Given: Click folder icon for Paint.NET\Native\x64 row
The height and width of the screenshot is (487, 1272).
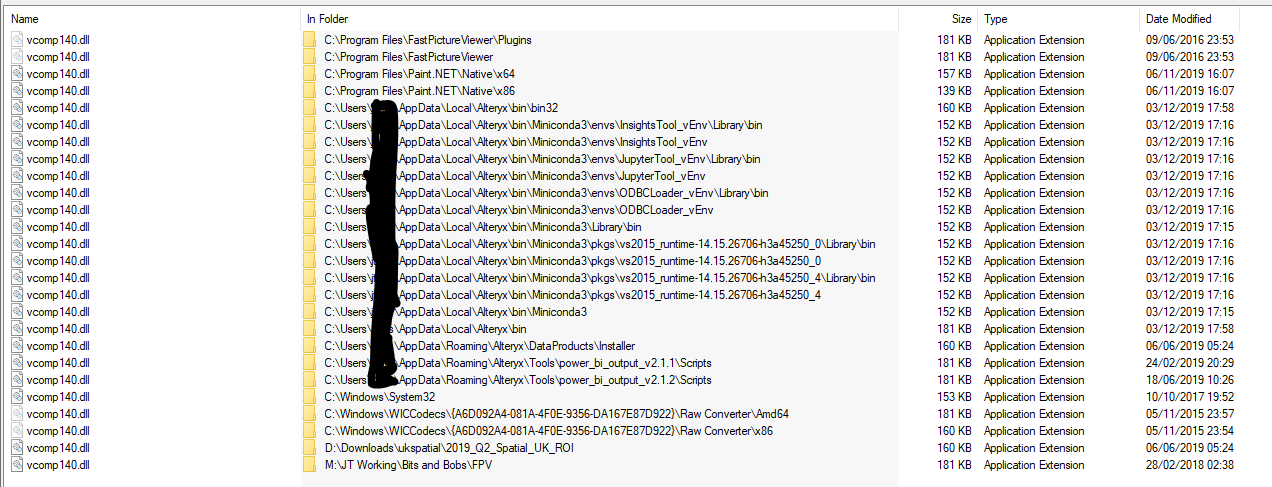Looking at the screenshot, I should point(309,74).
